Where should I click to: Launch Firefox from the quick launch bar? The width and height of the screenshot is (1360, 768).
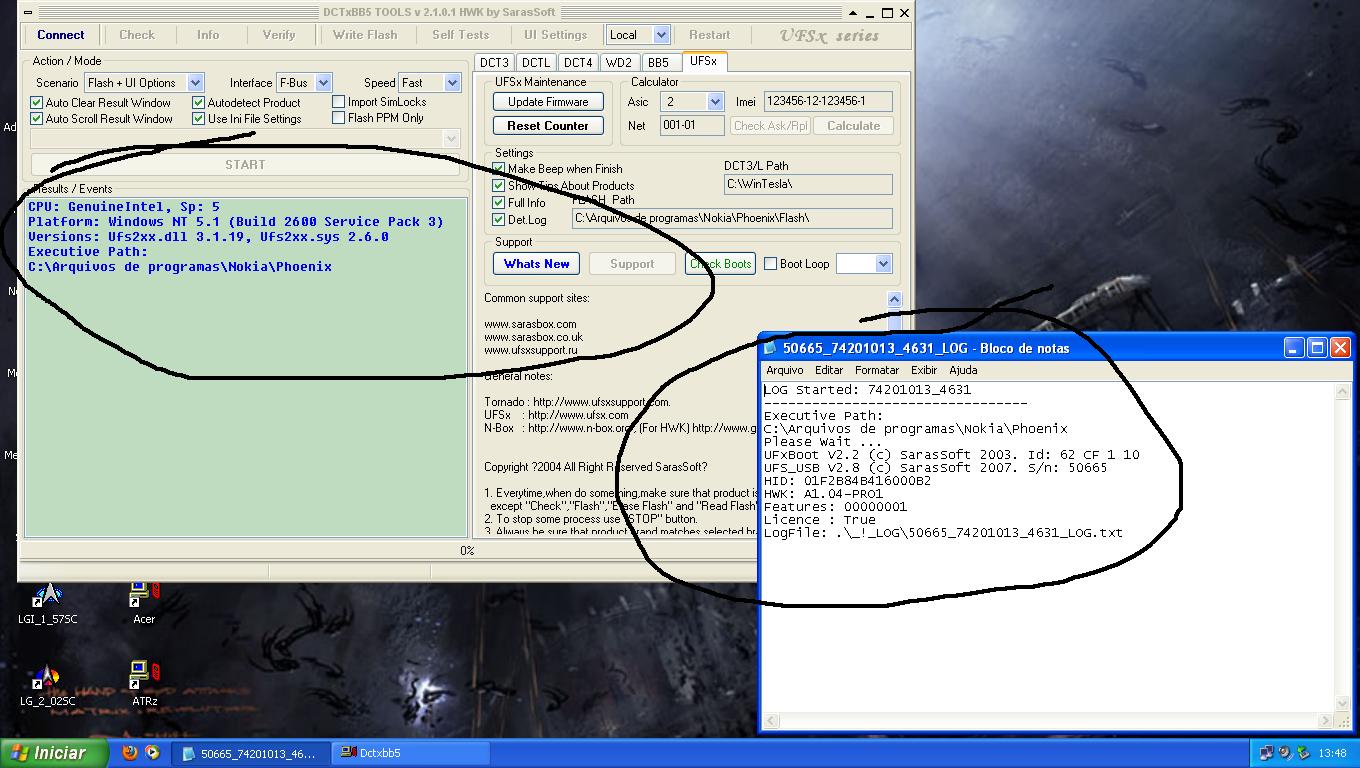(130, 753)
